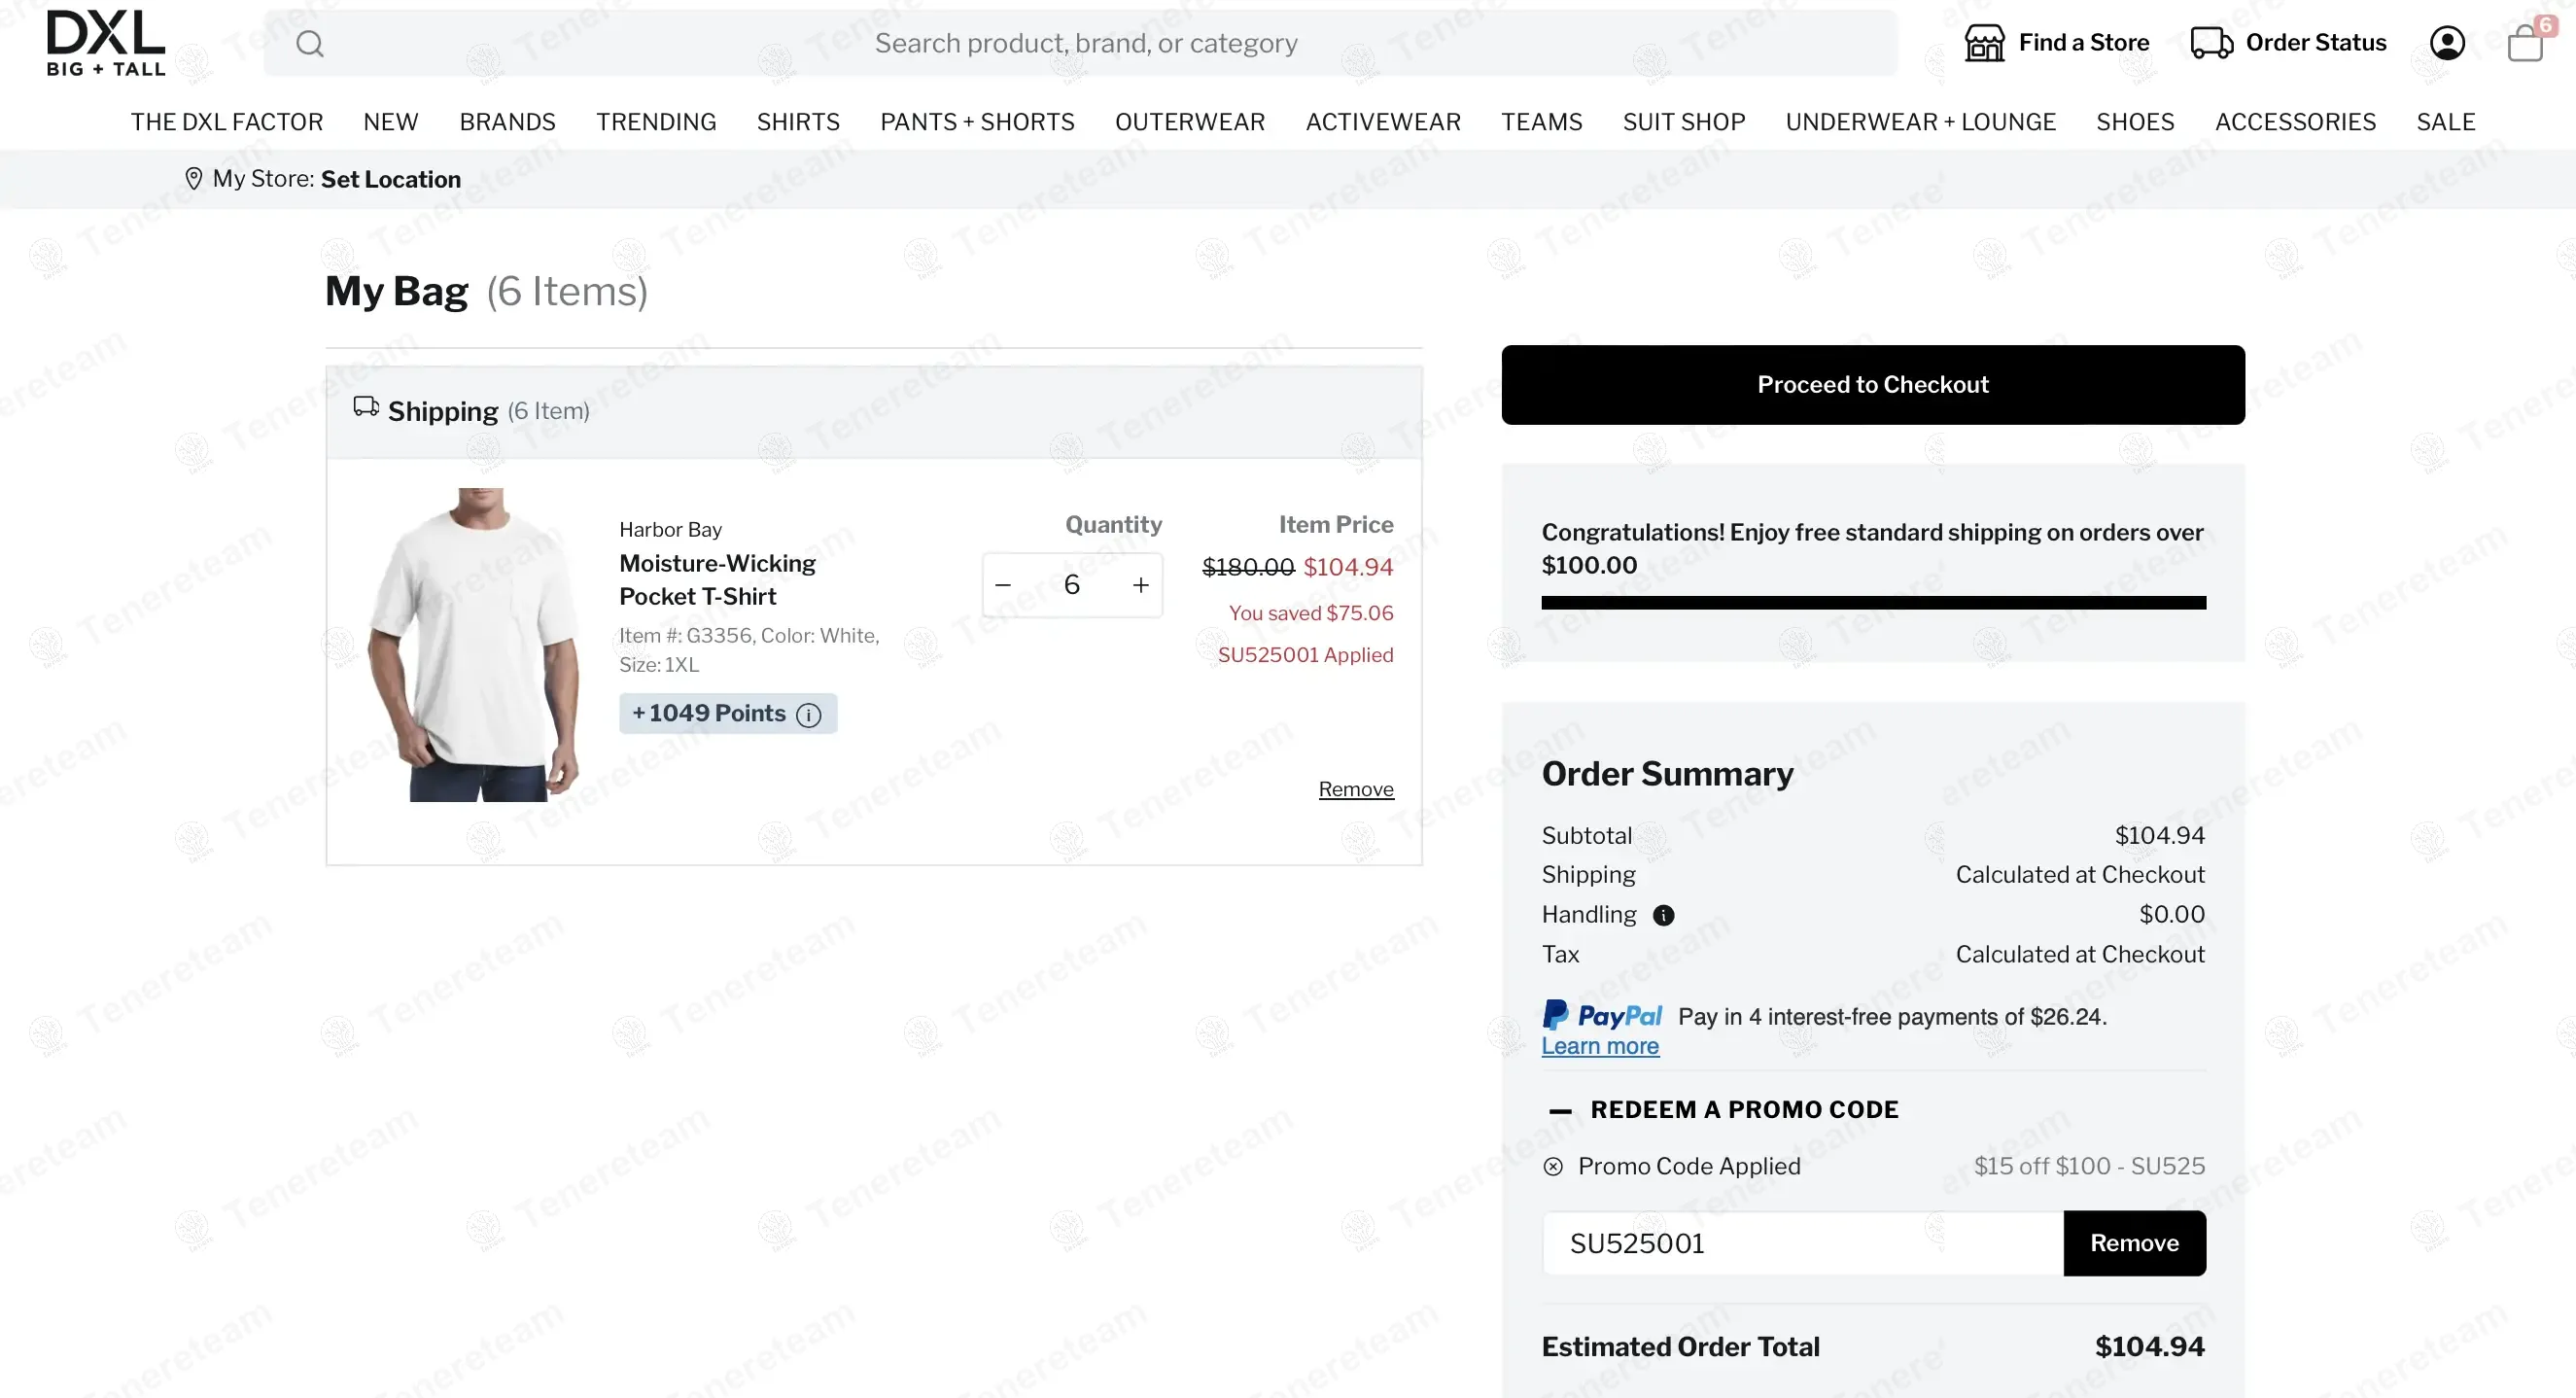This screenshot has width=2576, height=1398.
Task: Click the X icon beside Promo Code Applied
Action: [x=1553, y=1167]
